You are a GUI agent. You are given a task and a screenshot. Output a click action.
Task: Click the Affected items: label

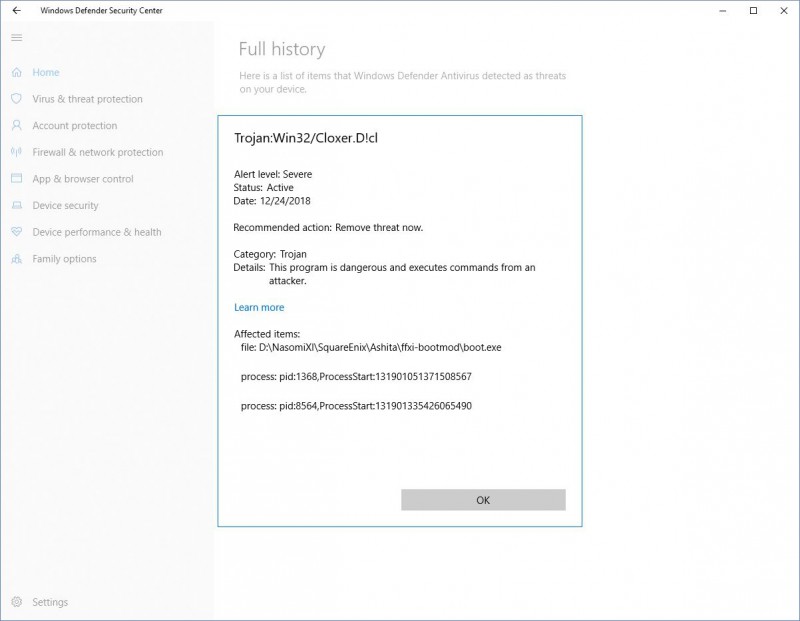click(x=267, y=334)
